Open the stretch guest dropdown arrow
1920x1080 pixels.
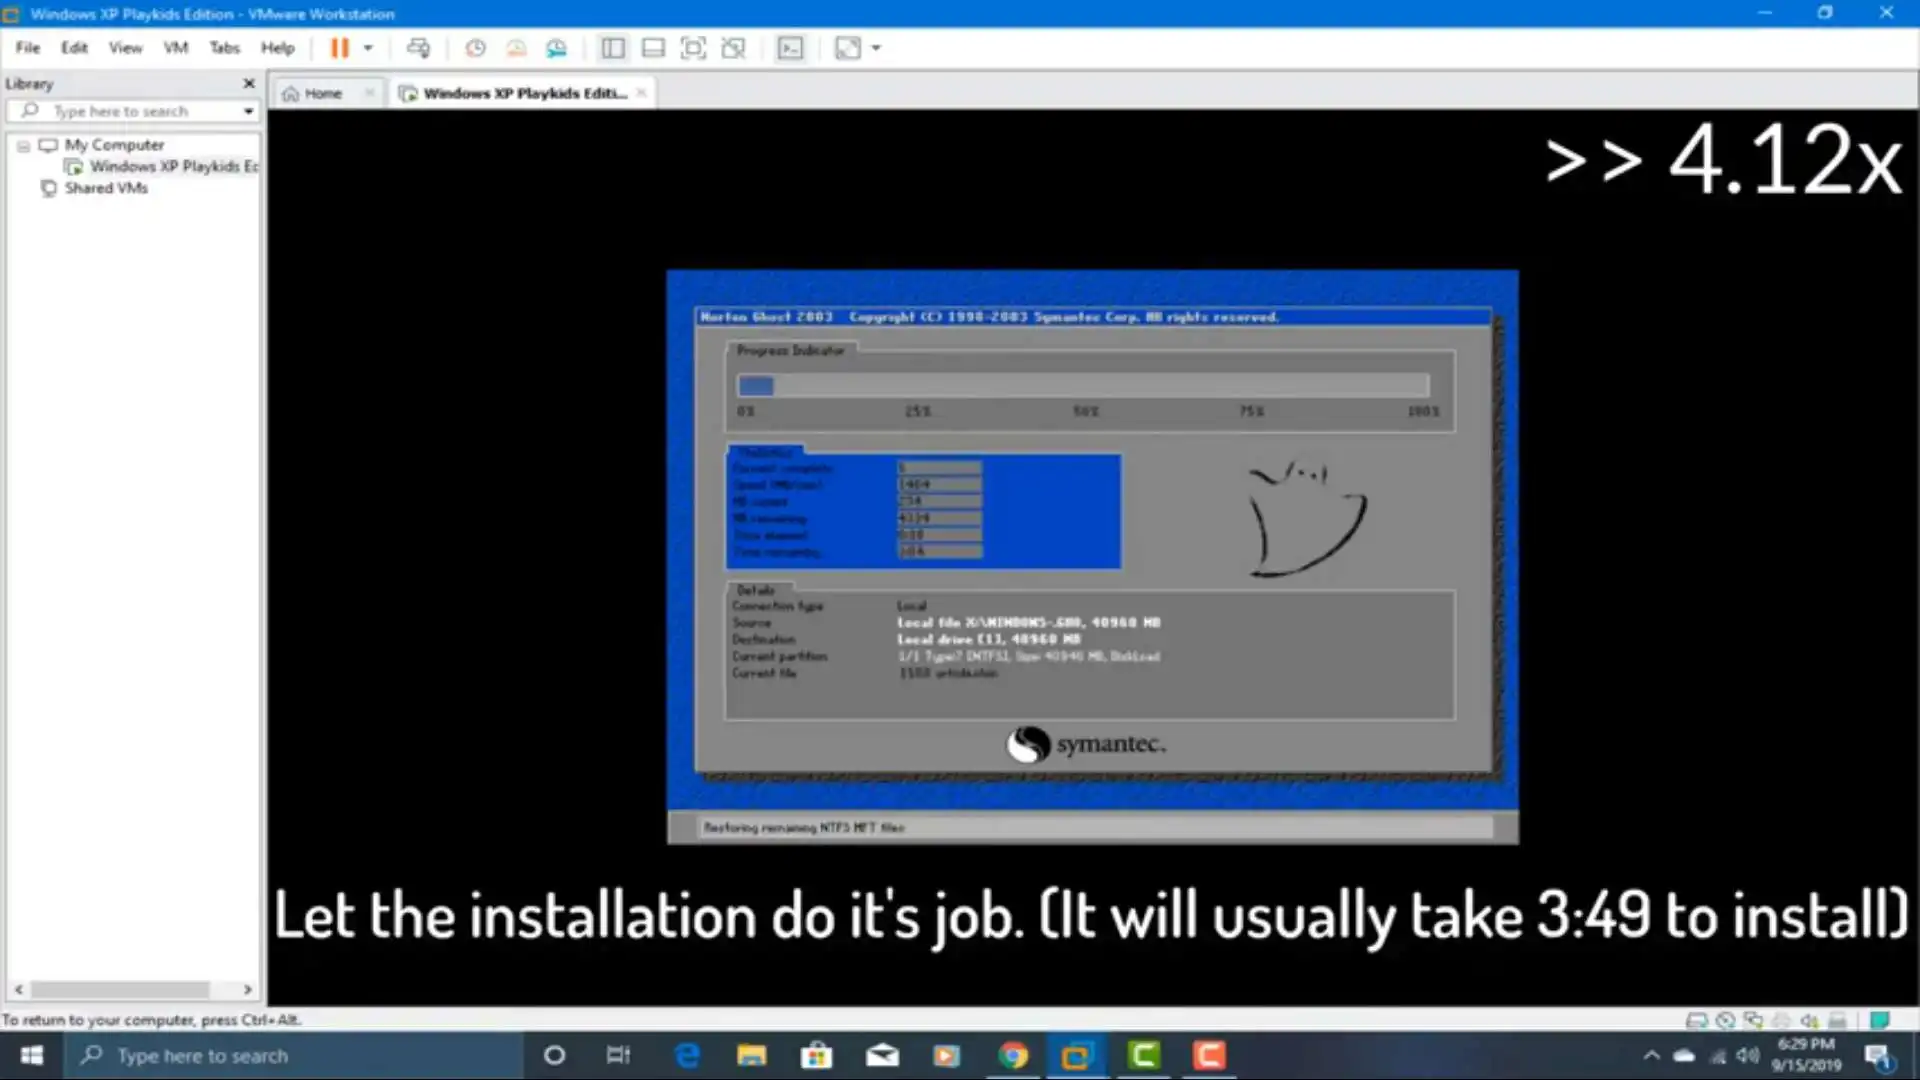(876, 48)
